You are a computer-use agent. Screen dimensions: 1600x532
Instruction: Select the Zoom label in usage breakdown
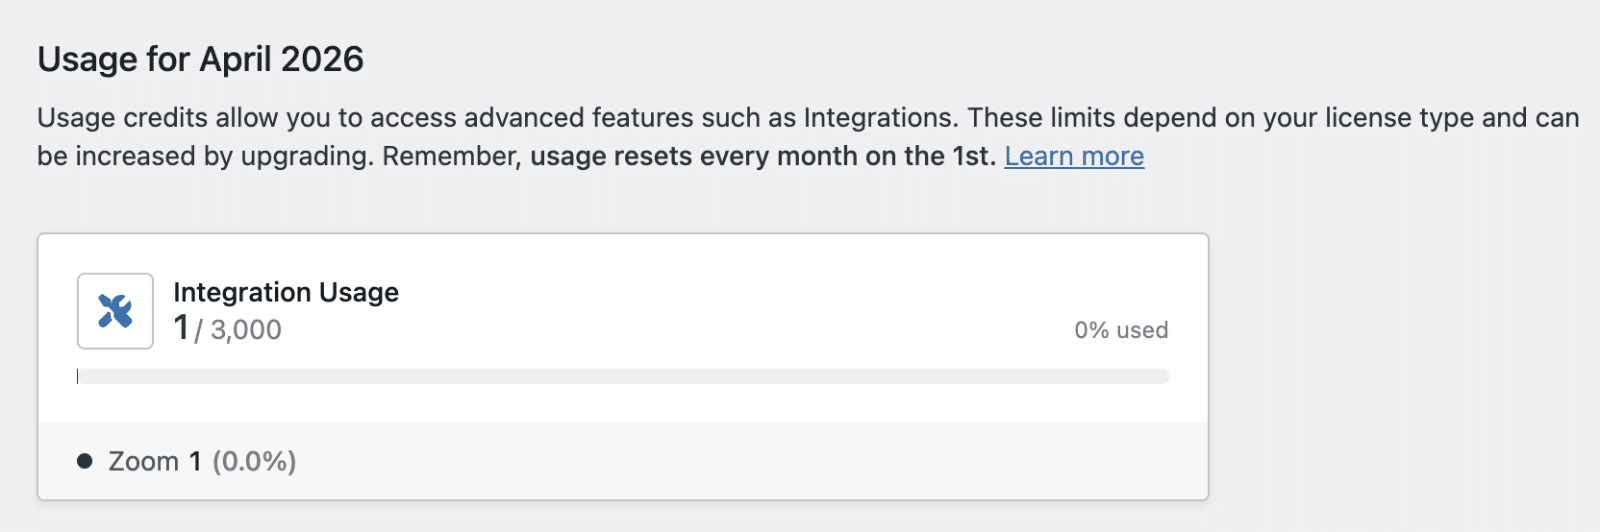[143, 462]
